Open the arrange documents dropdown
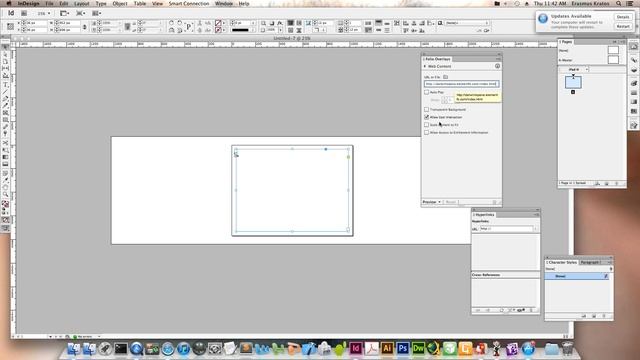 pyautogui.click(x=96, y=13)
